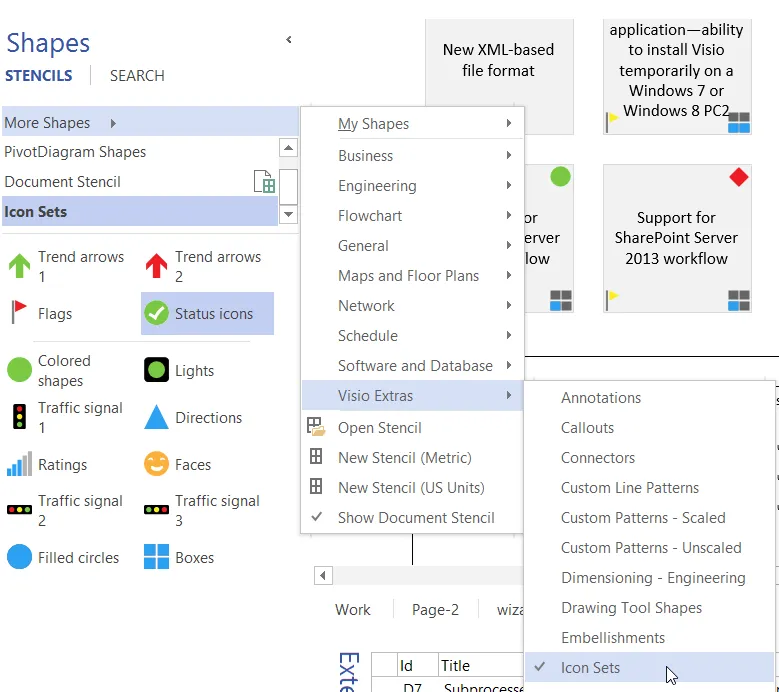
Task: Pick the Boxes blue squares icon
Action: pos(156,556)
